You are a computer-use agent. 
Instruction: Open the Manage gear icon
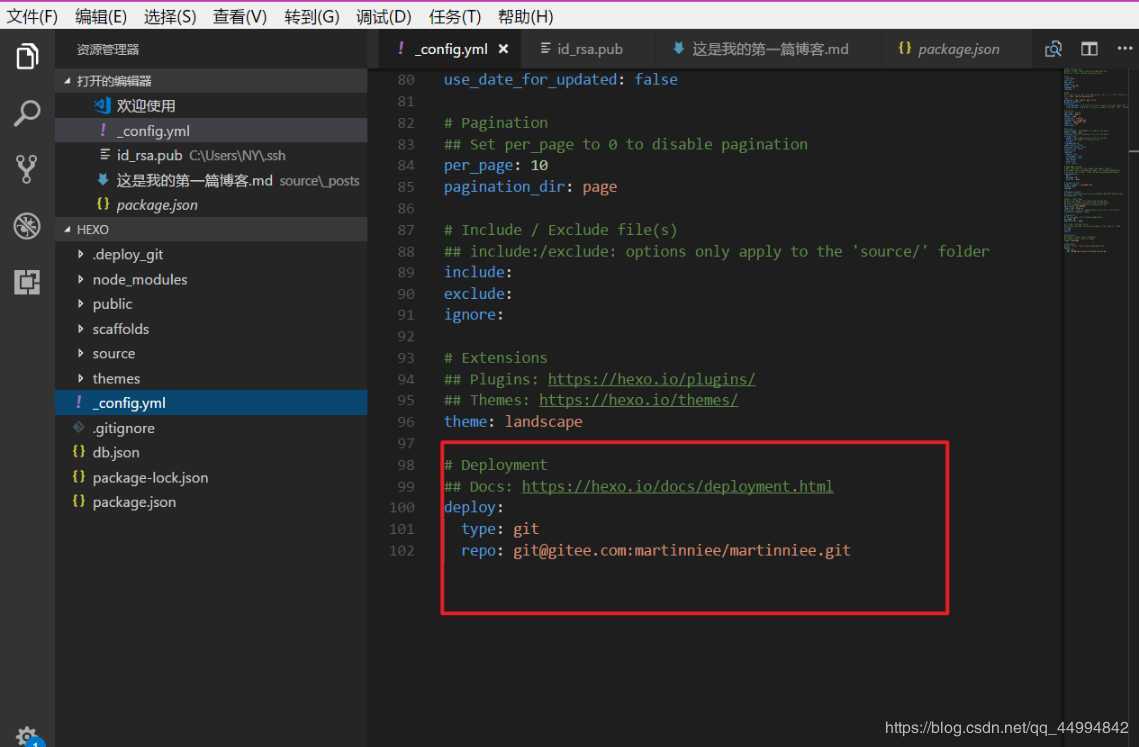(27, 735)
